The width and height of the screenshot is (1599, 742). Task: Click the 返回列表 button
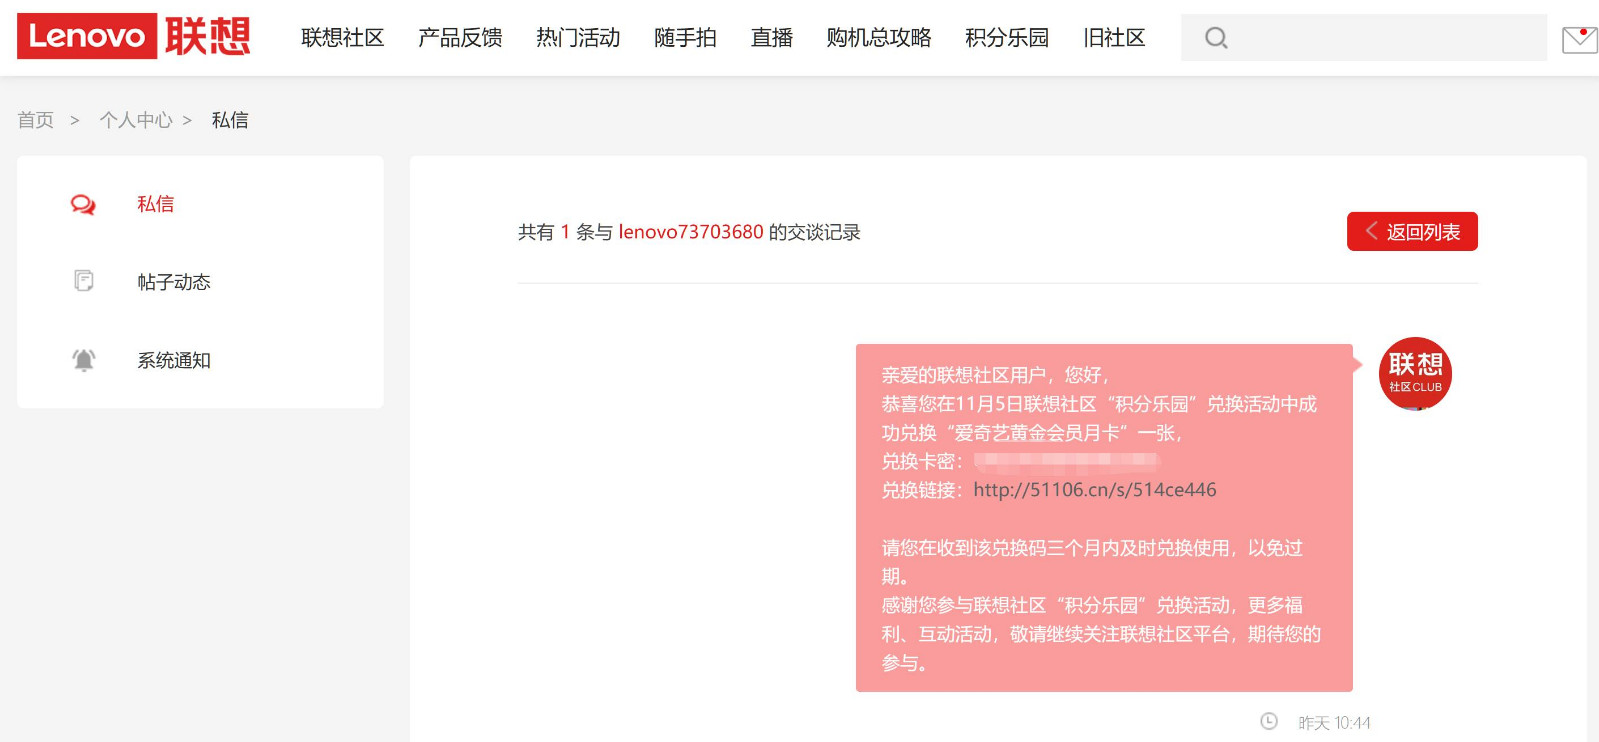1412,232
